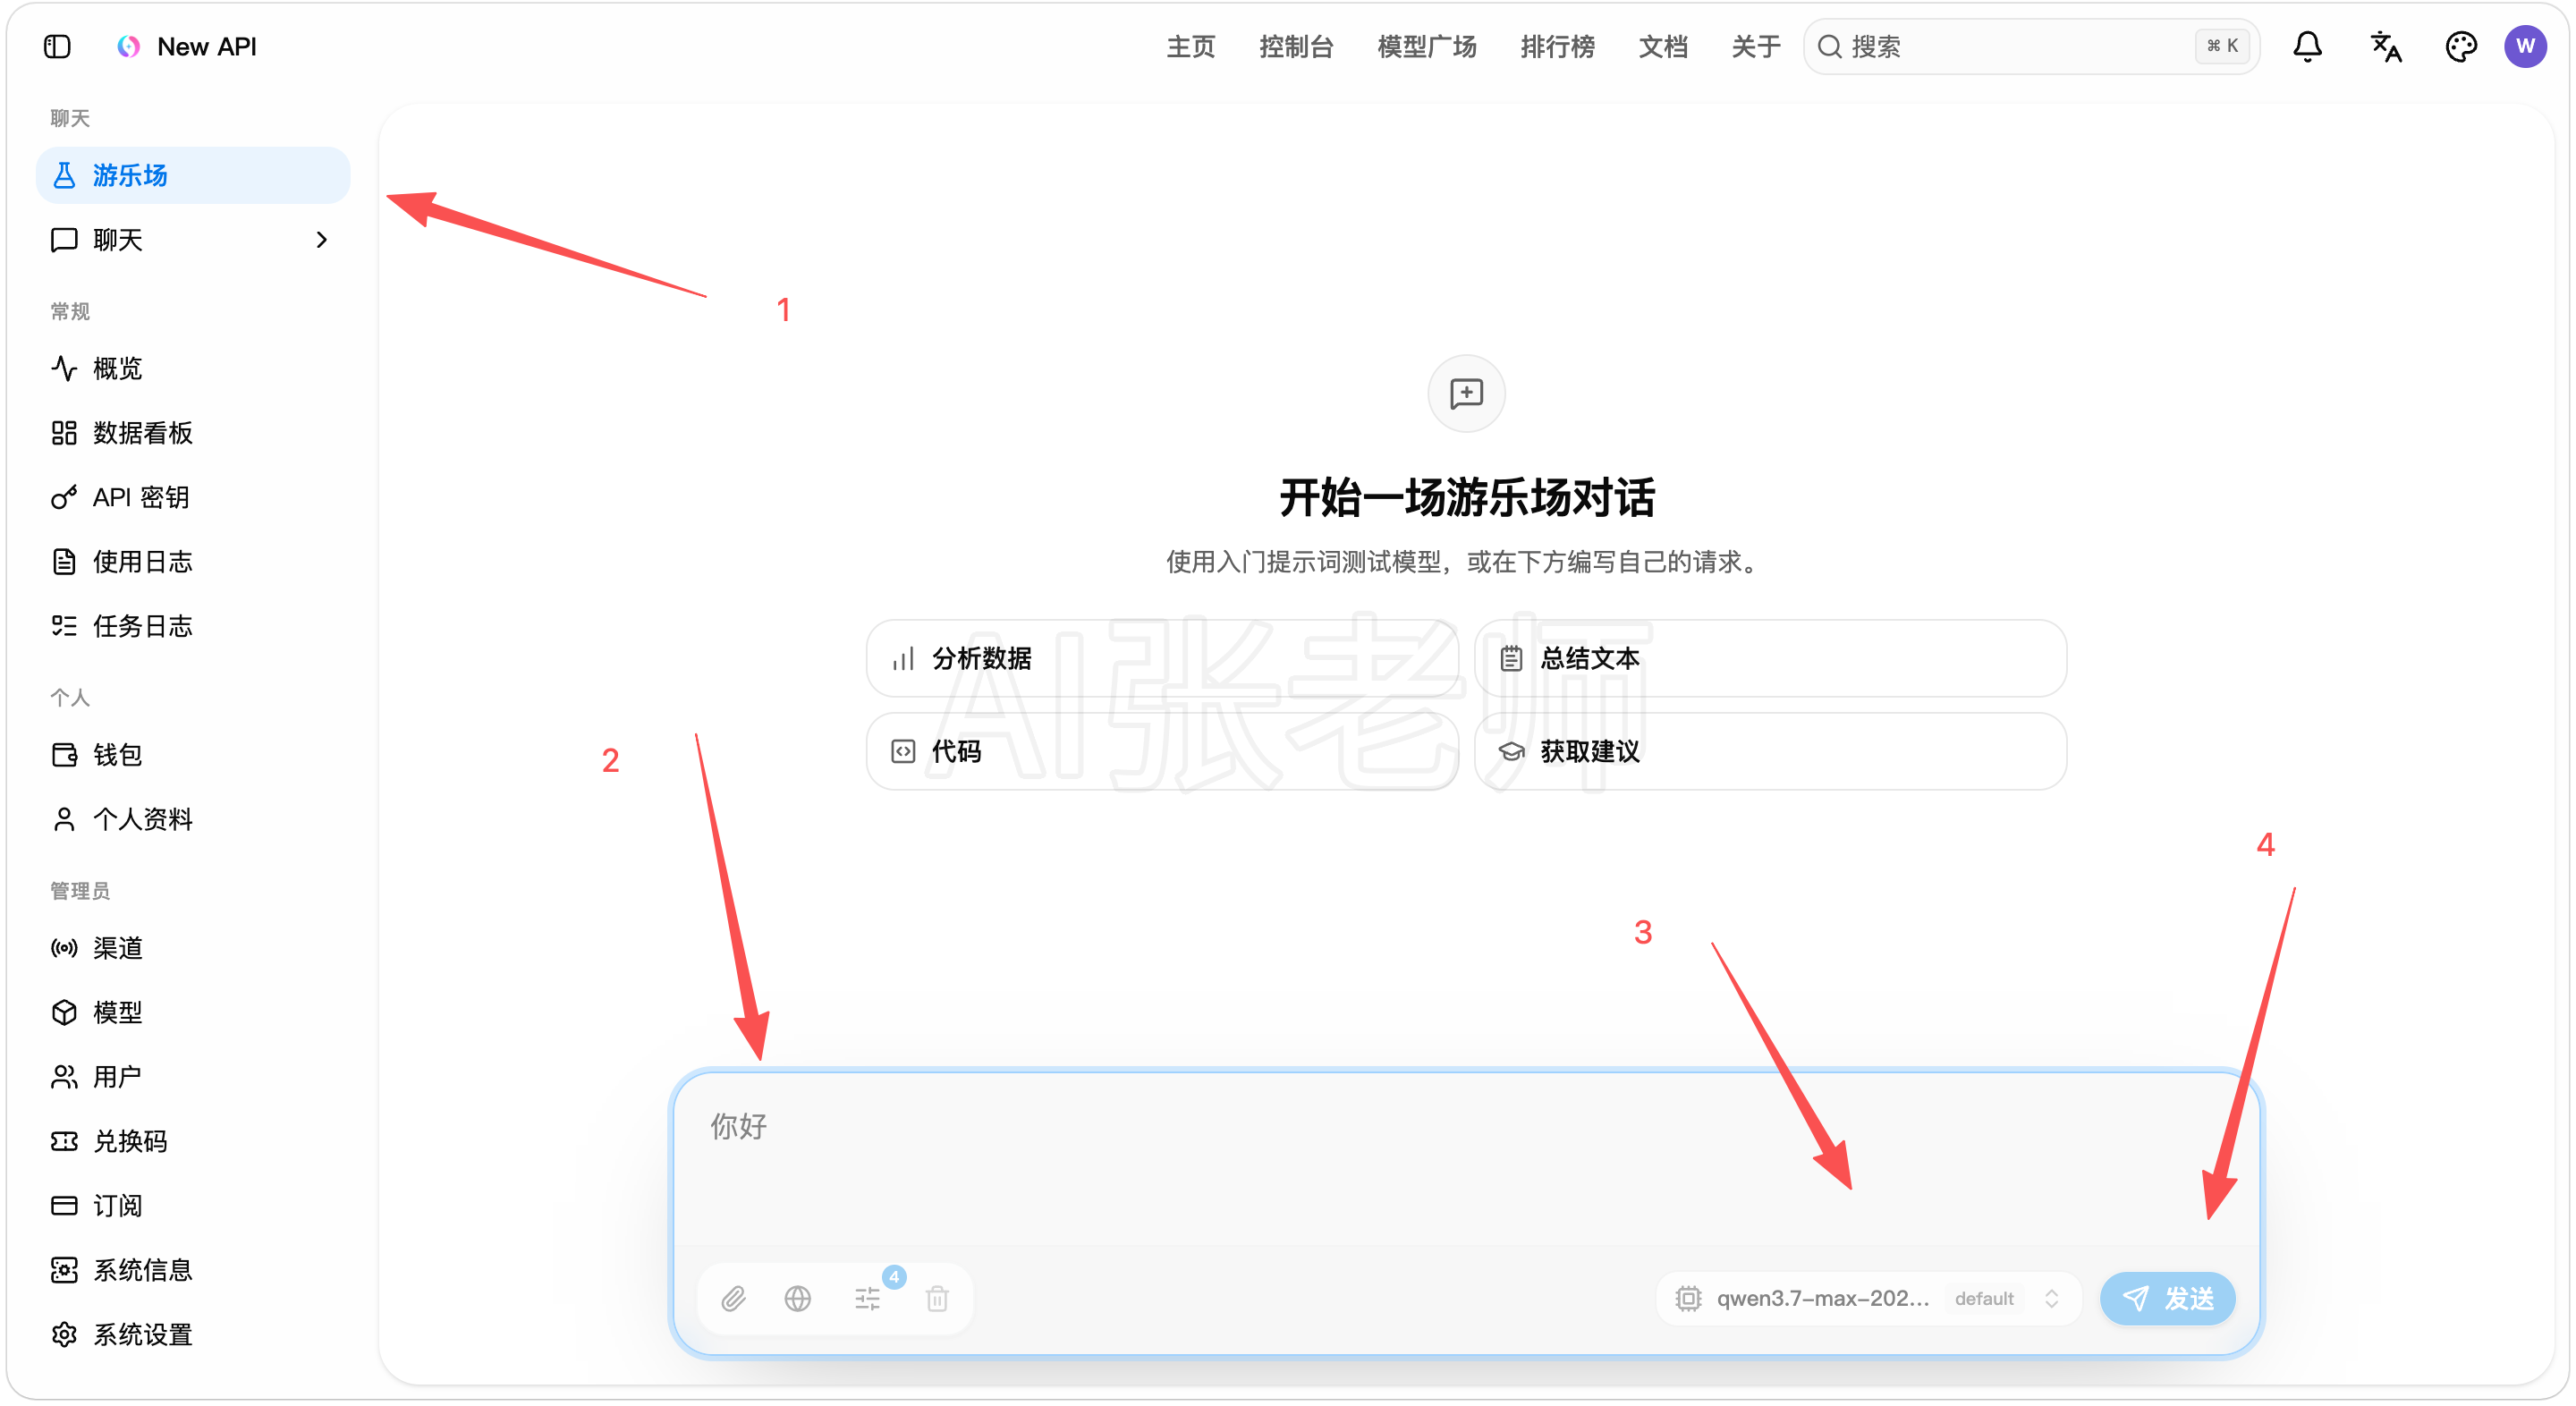Screen dimensions: 2576x1406
Task: Open 任务日志 page
Action: click(193, 626)
